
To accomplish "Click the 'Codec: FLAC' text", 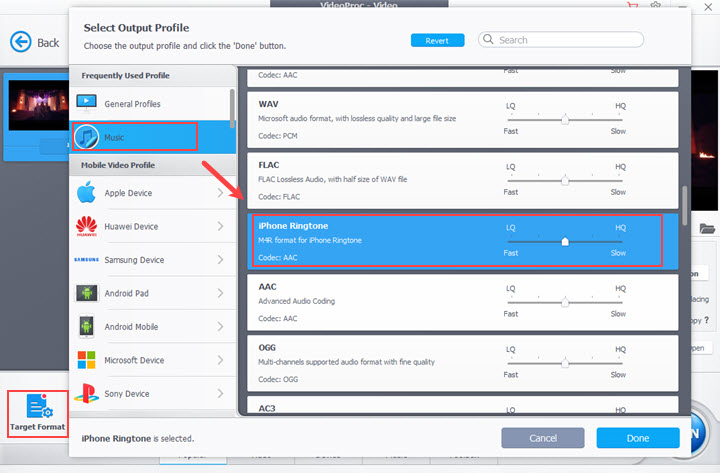I will click(x=279, y=197).
